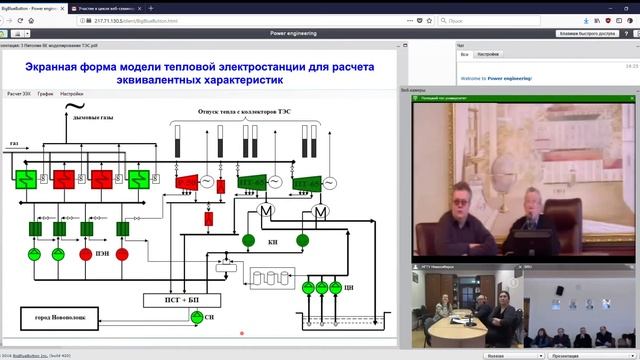
Task: Go to browser home page
Action: 31,20
